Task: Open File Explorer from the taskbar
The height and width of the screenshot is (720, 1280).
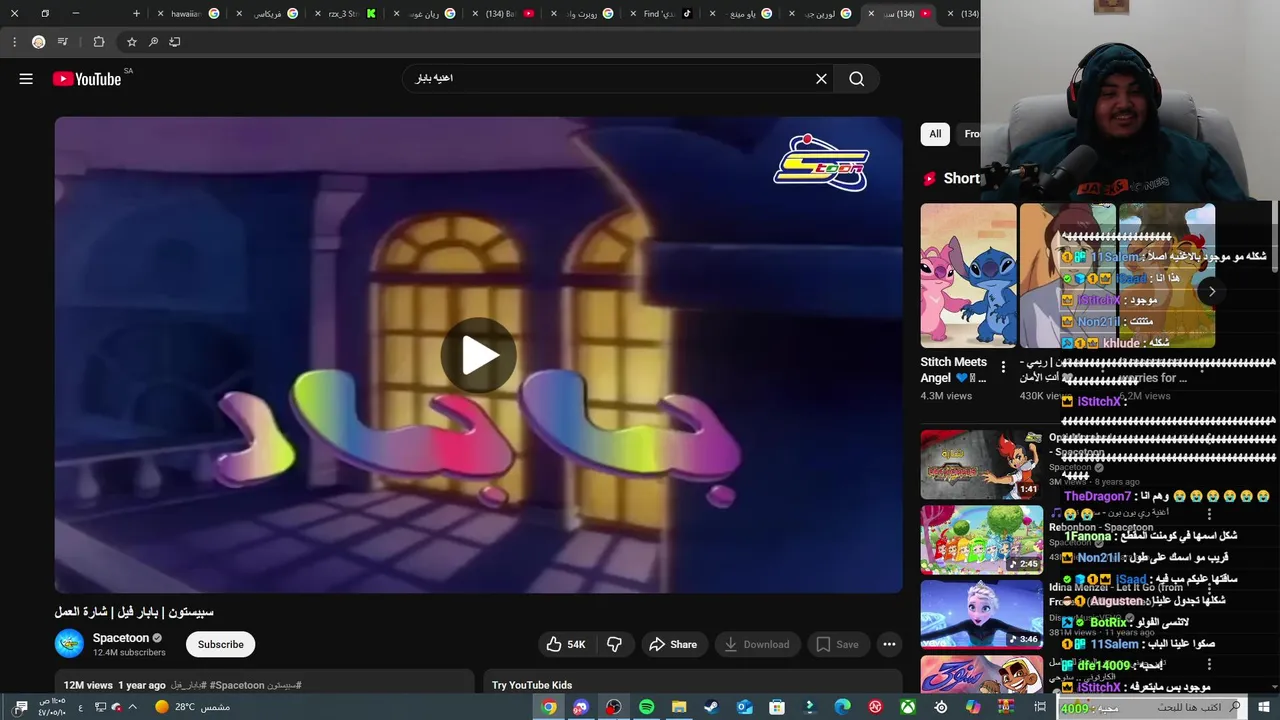Action: 679,707
